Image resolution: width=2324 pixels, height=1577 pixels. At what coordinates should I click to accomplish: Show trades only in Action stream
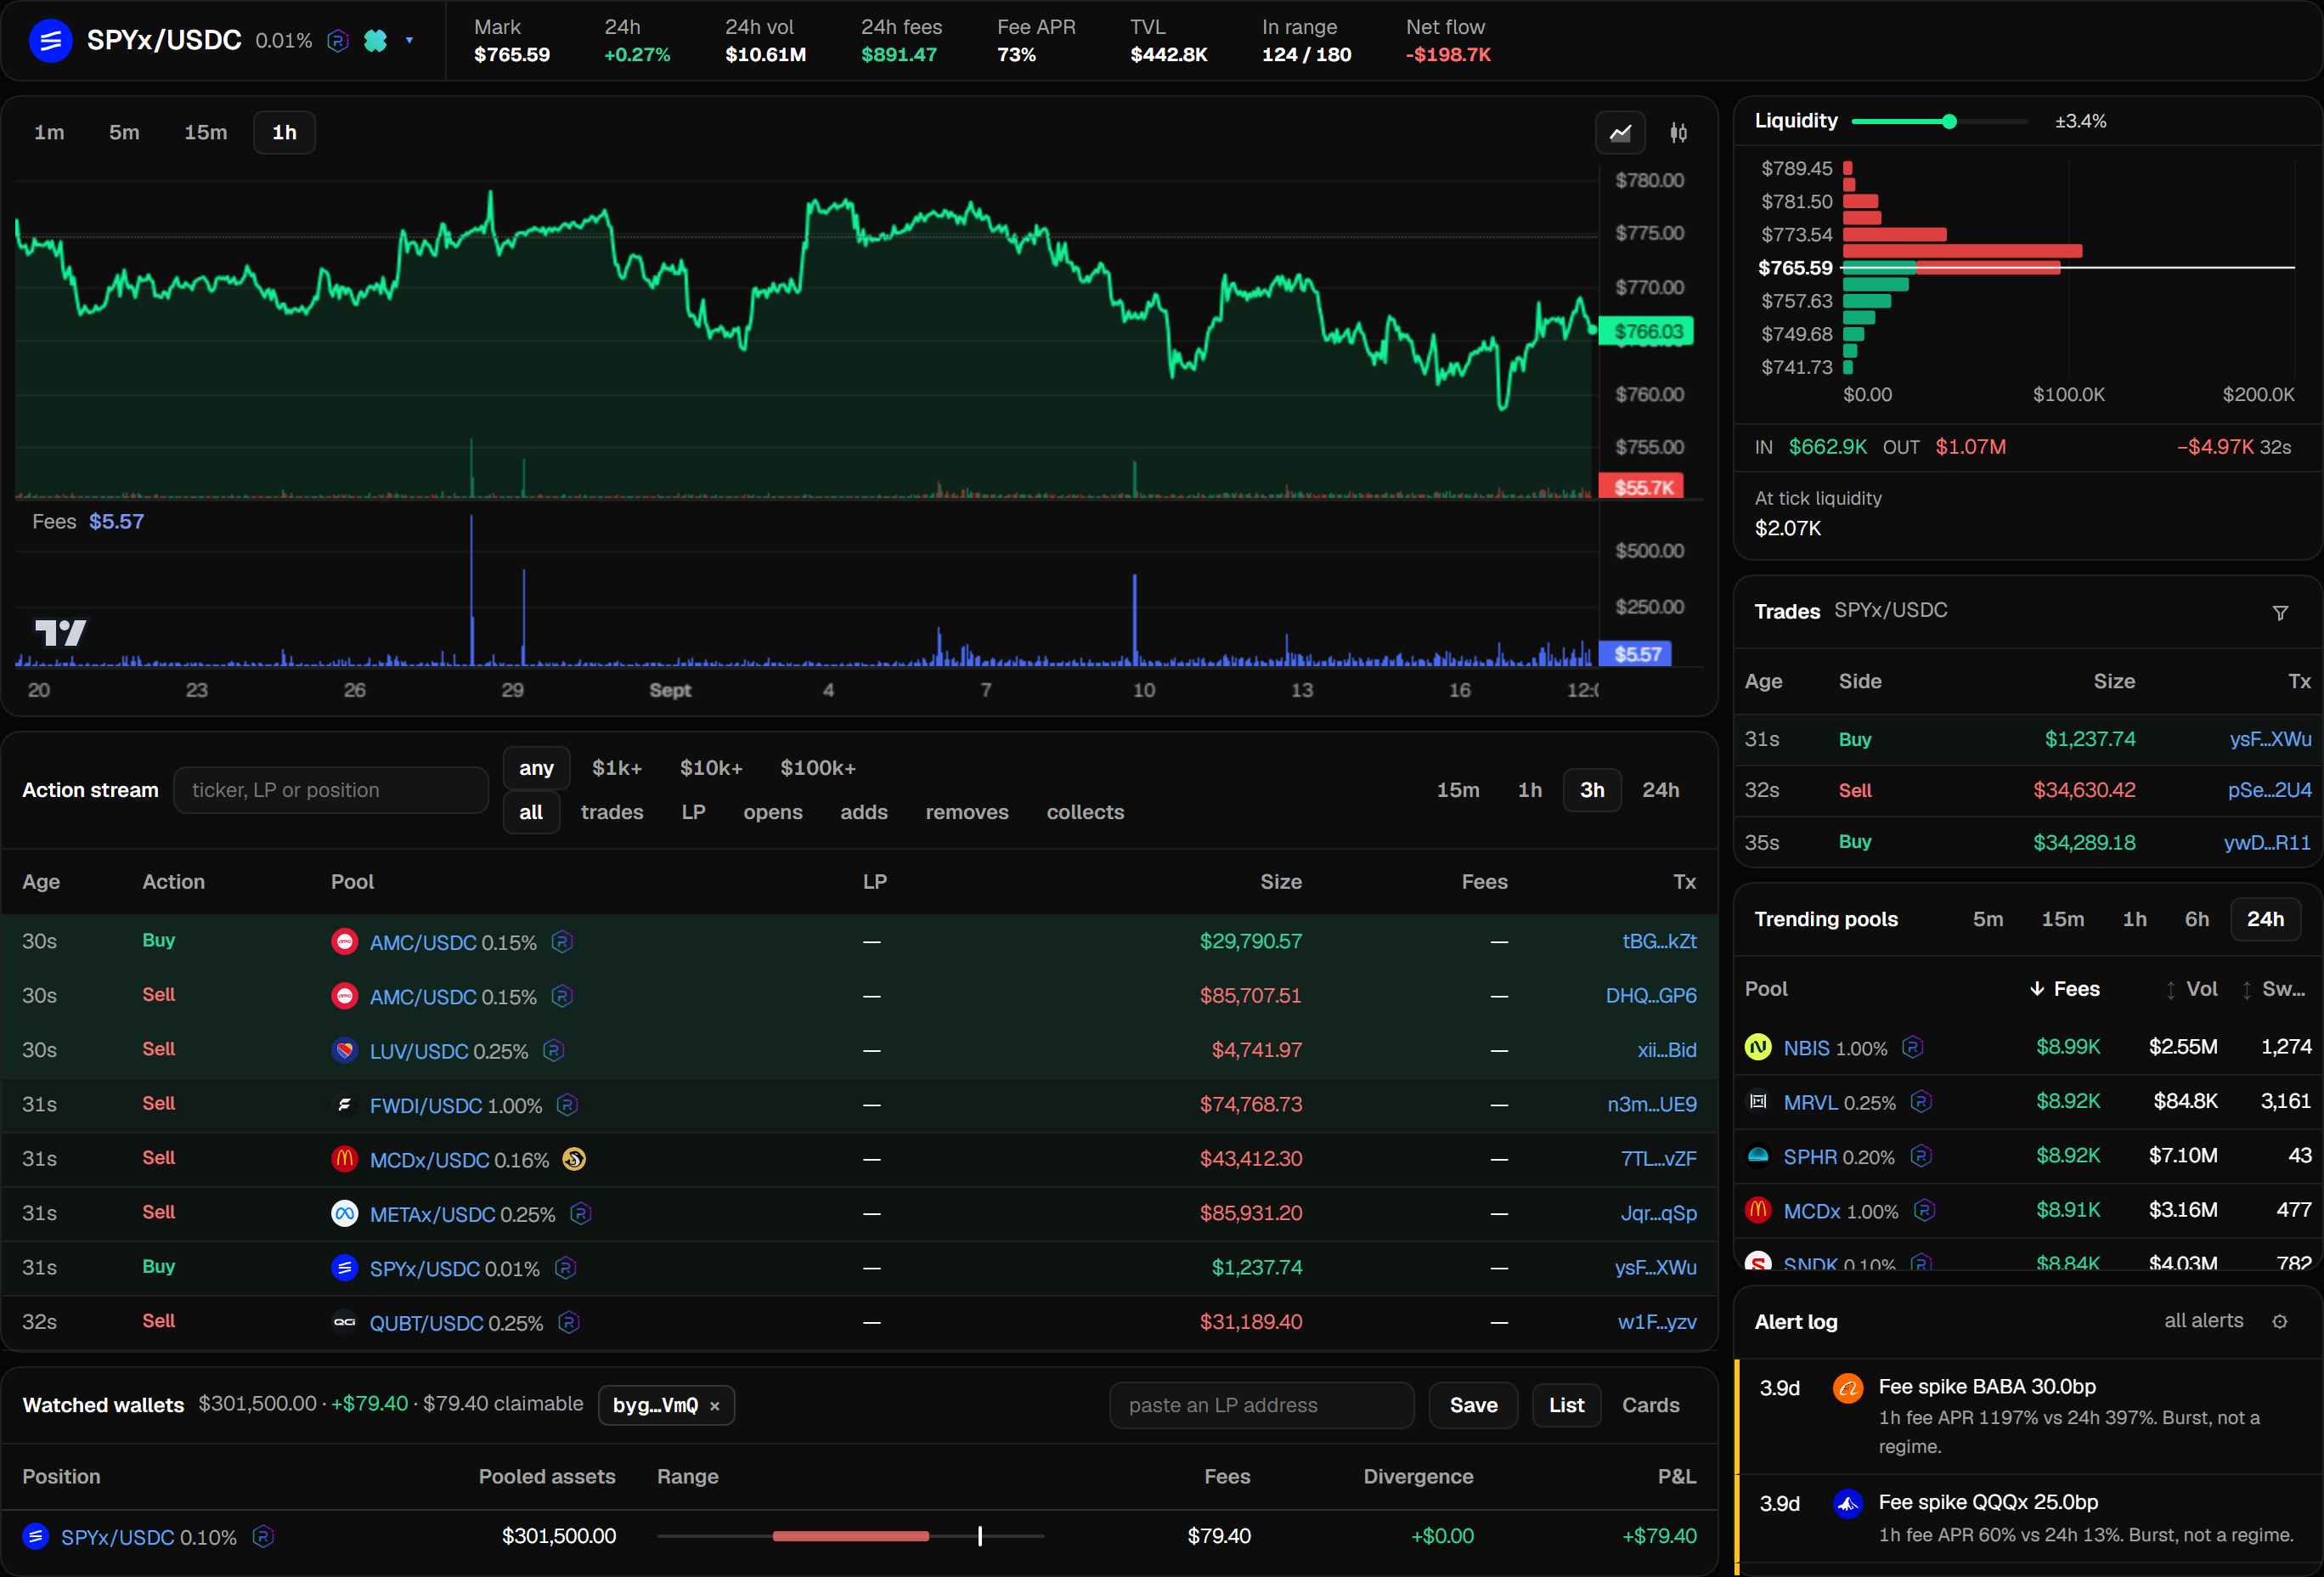point(612,812)
